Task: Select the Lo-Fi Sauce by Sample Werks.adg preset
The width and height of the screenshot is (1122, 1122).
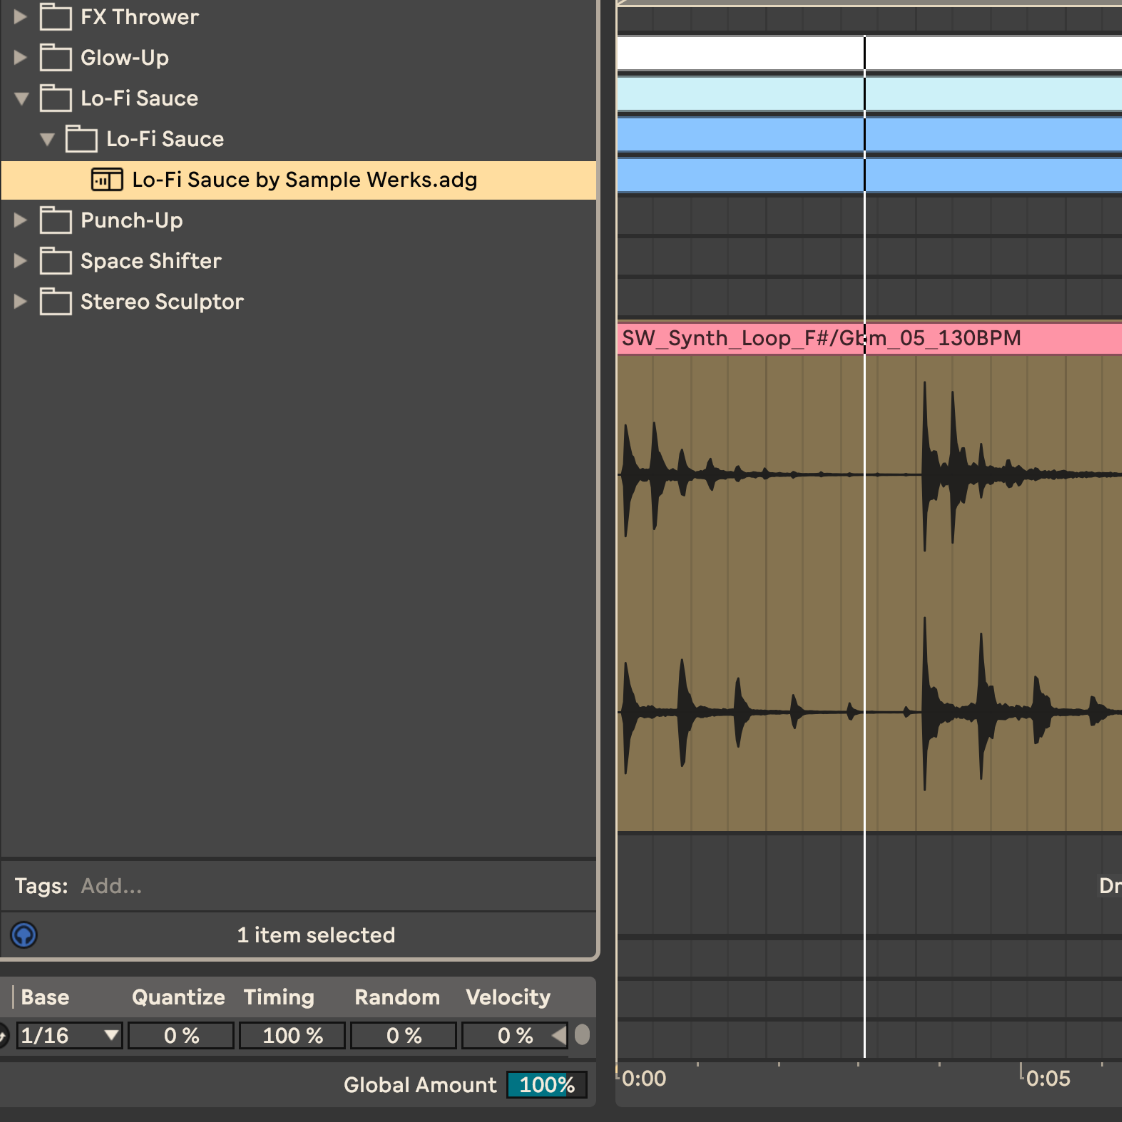Action: [304, 180]
